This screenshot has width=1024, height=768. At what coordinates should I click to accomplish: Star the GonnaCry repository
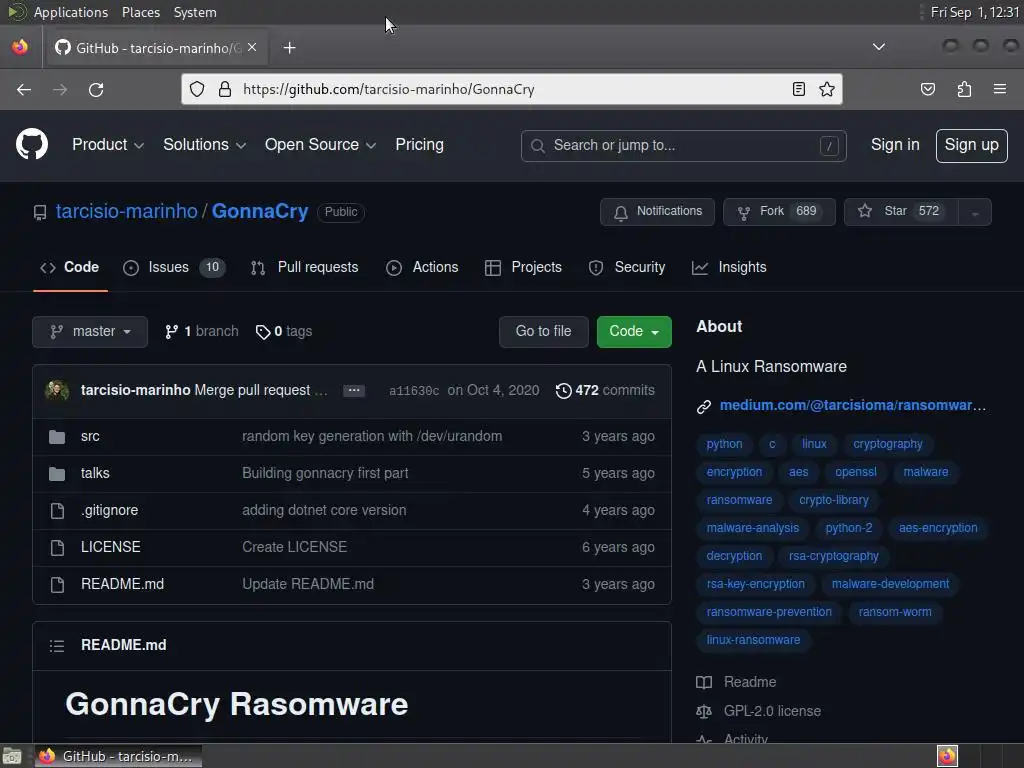pyautogui.click(x=901, y=212)
